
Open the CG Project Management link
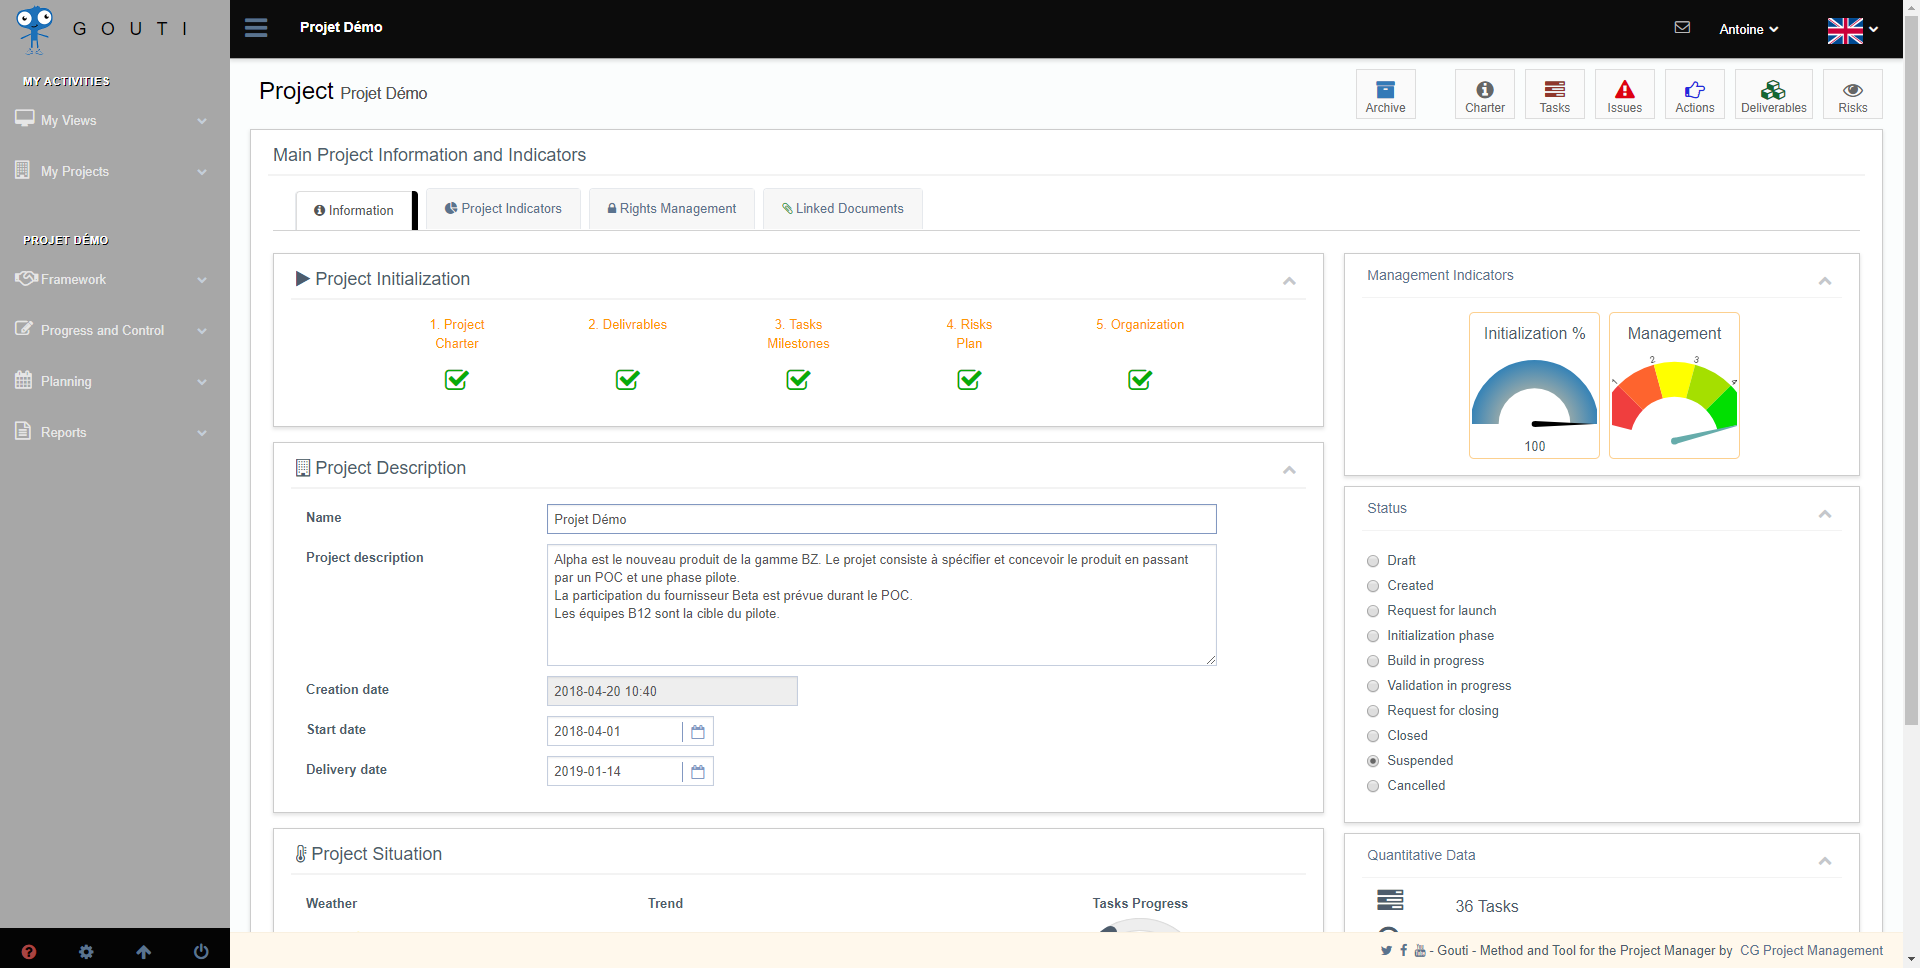(x=1811, y=951)
